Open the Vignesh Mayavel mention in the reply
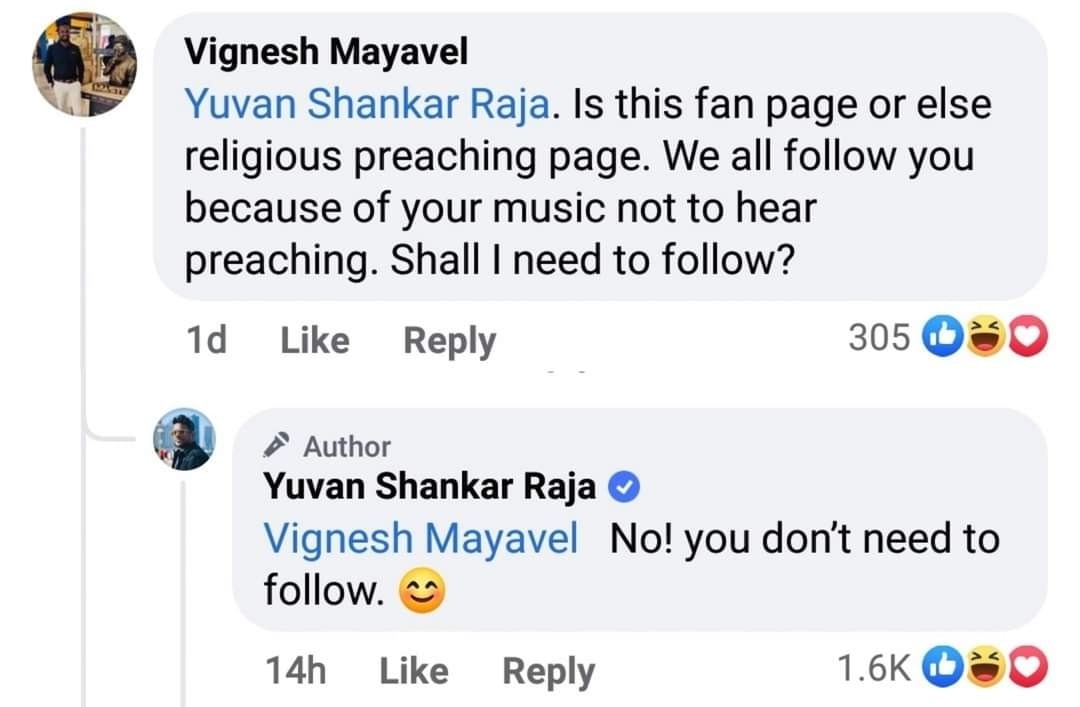The width and height of the screenshot is (1080, 707). click(420, 539)
